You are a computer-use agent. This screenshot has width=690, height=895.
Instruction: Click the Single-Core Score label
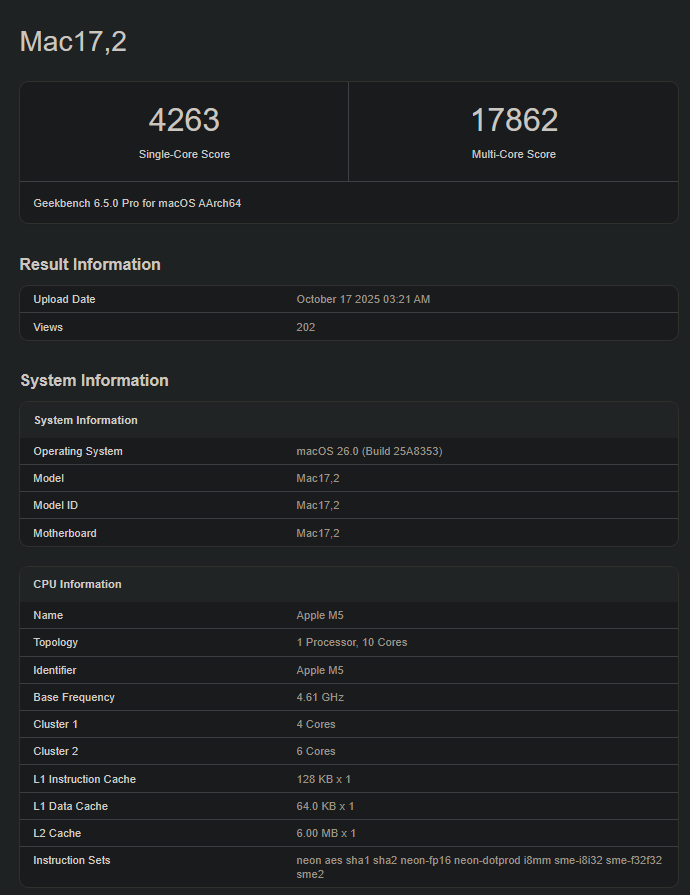point(184,155)
